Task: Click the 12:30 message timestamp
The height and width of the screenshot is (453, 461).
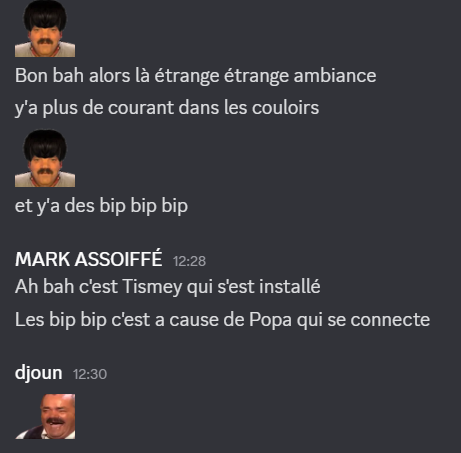Action: [90, 374]
